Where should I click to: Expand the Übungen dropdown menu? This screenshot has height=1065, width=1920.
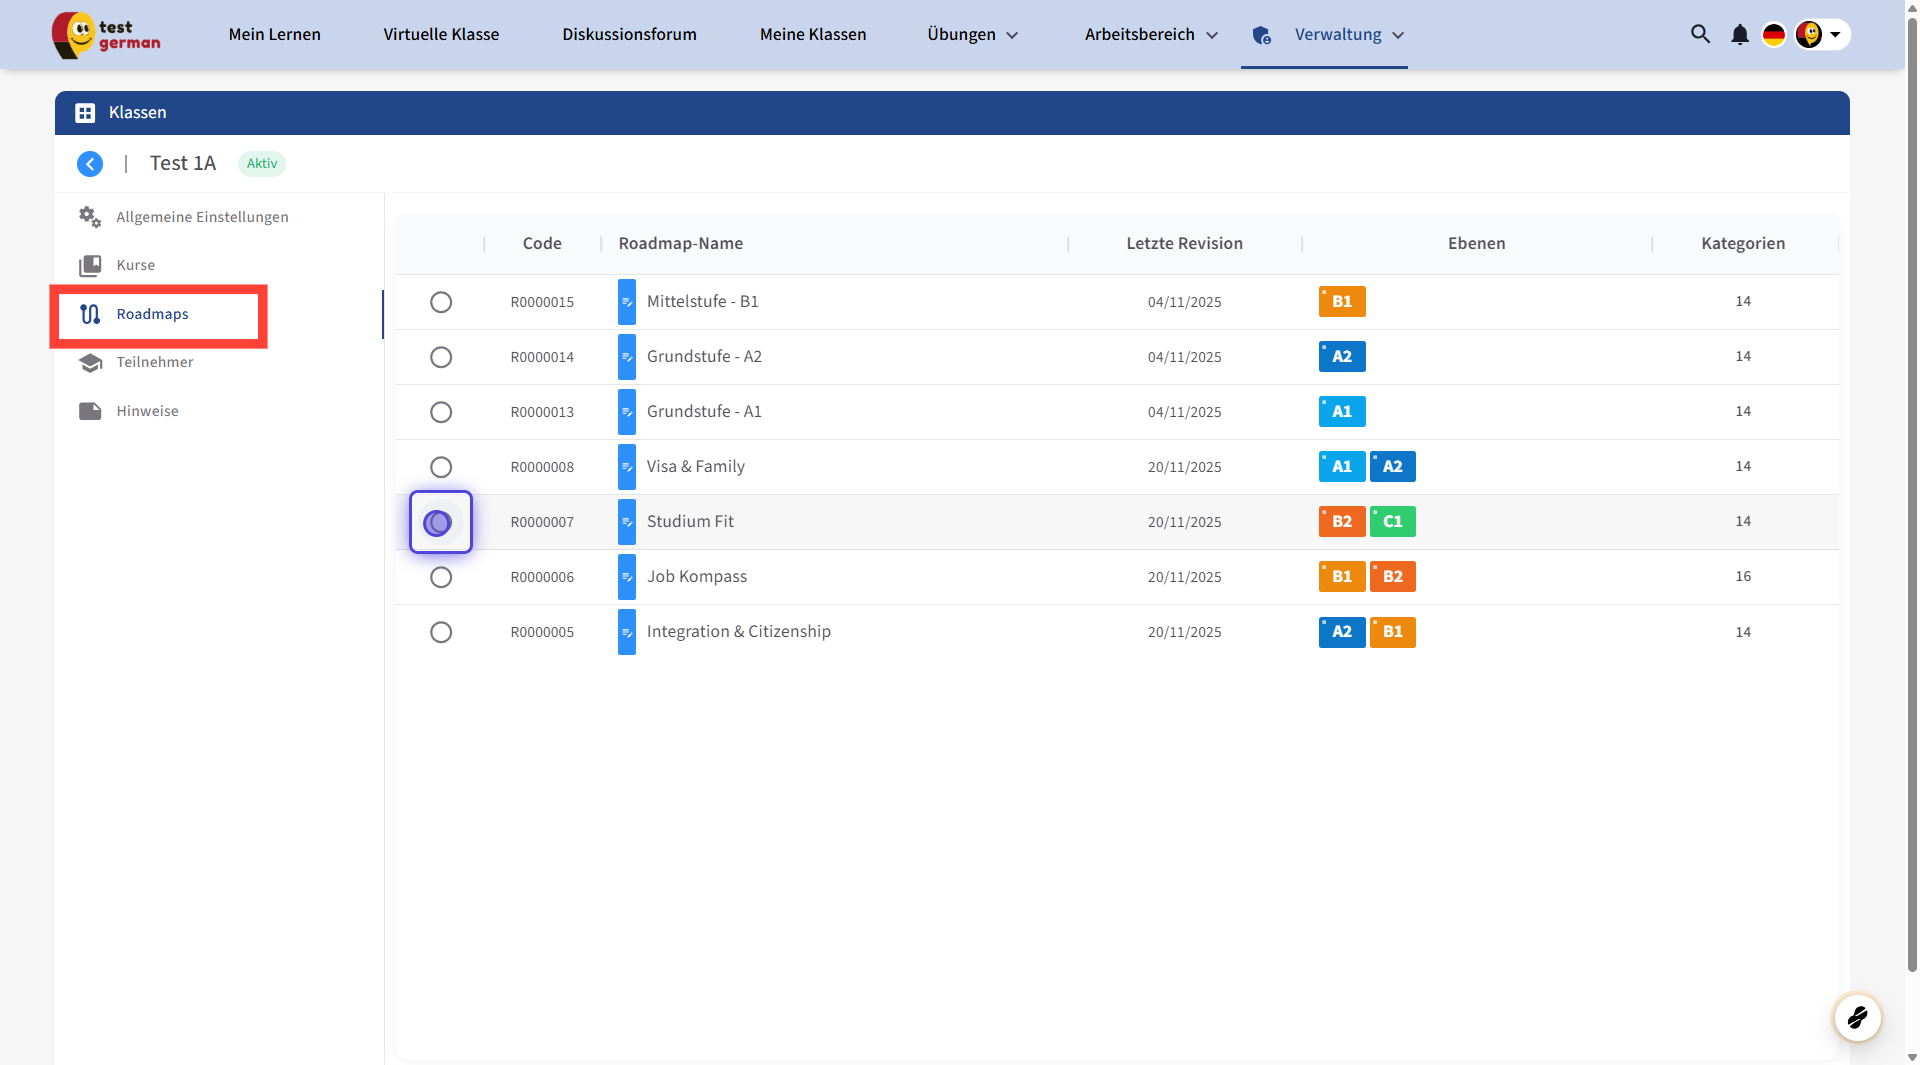[972, 35]
